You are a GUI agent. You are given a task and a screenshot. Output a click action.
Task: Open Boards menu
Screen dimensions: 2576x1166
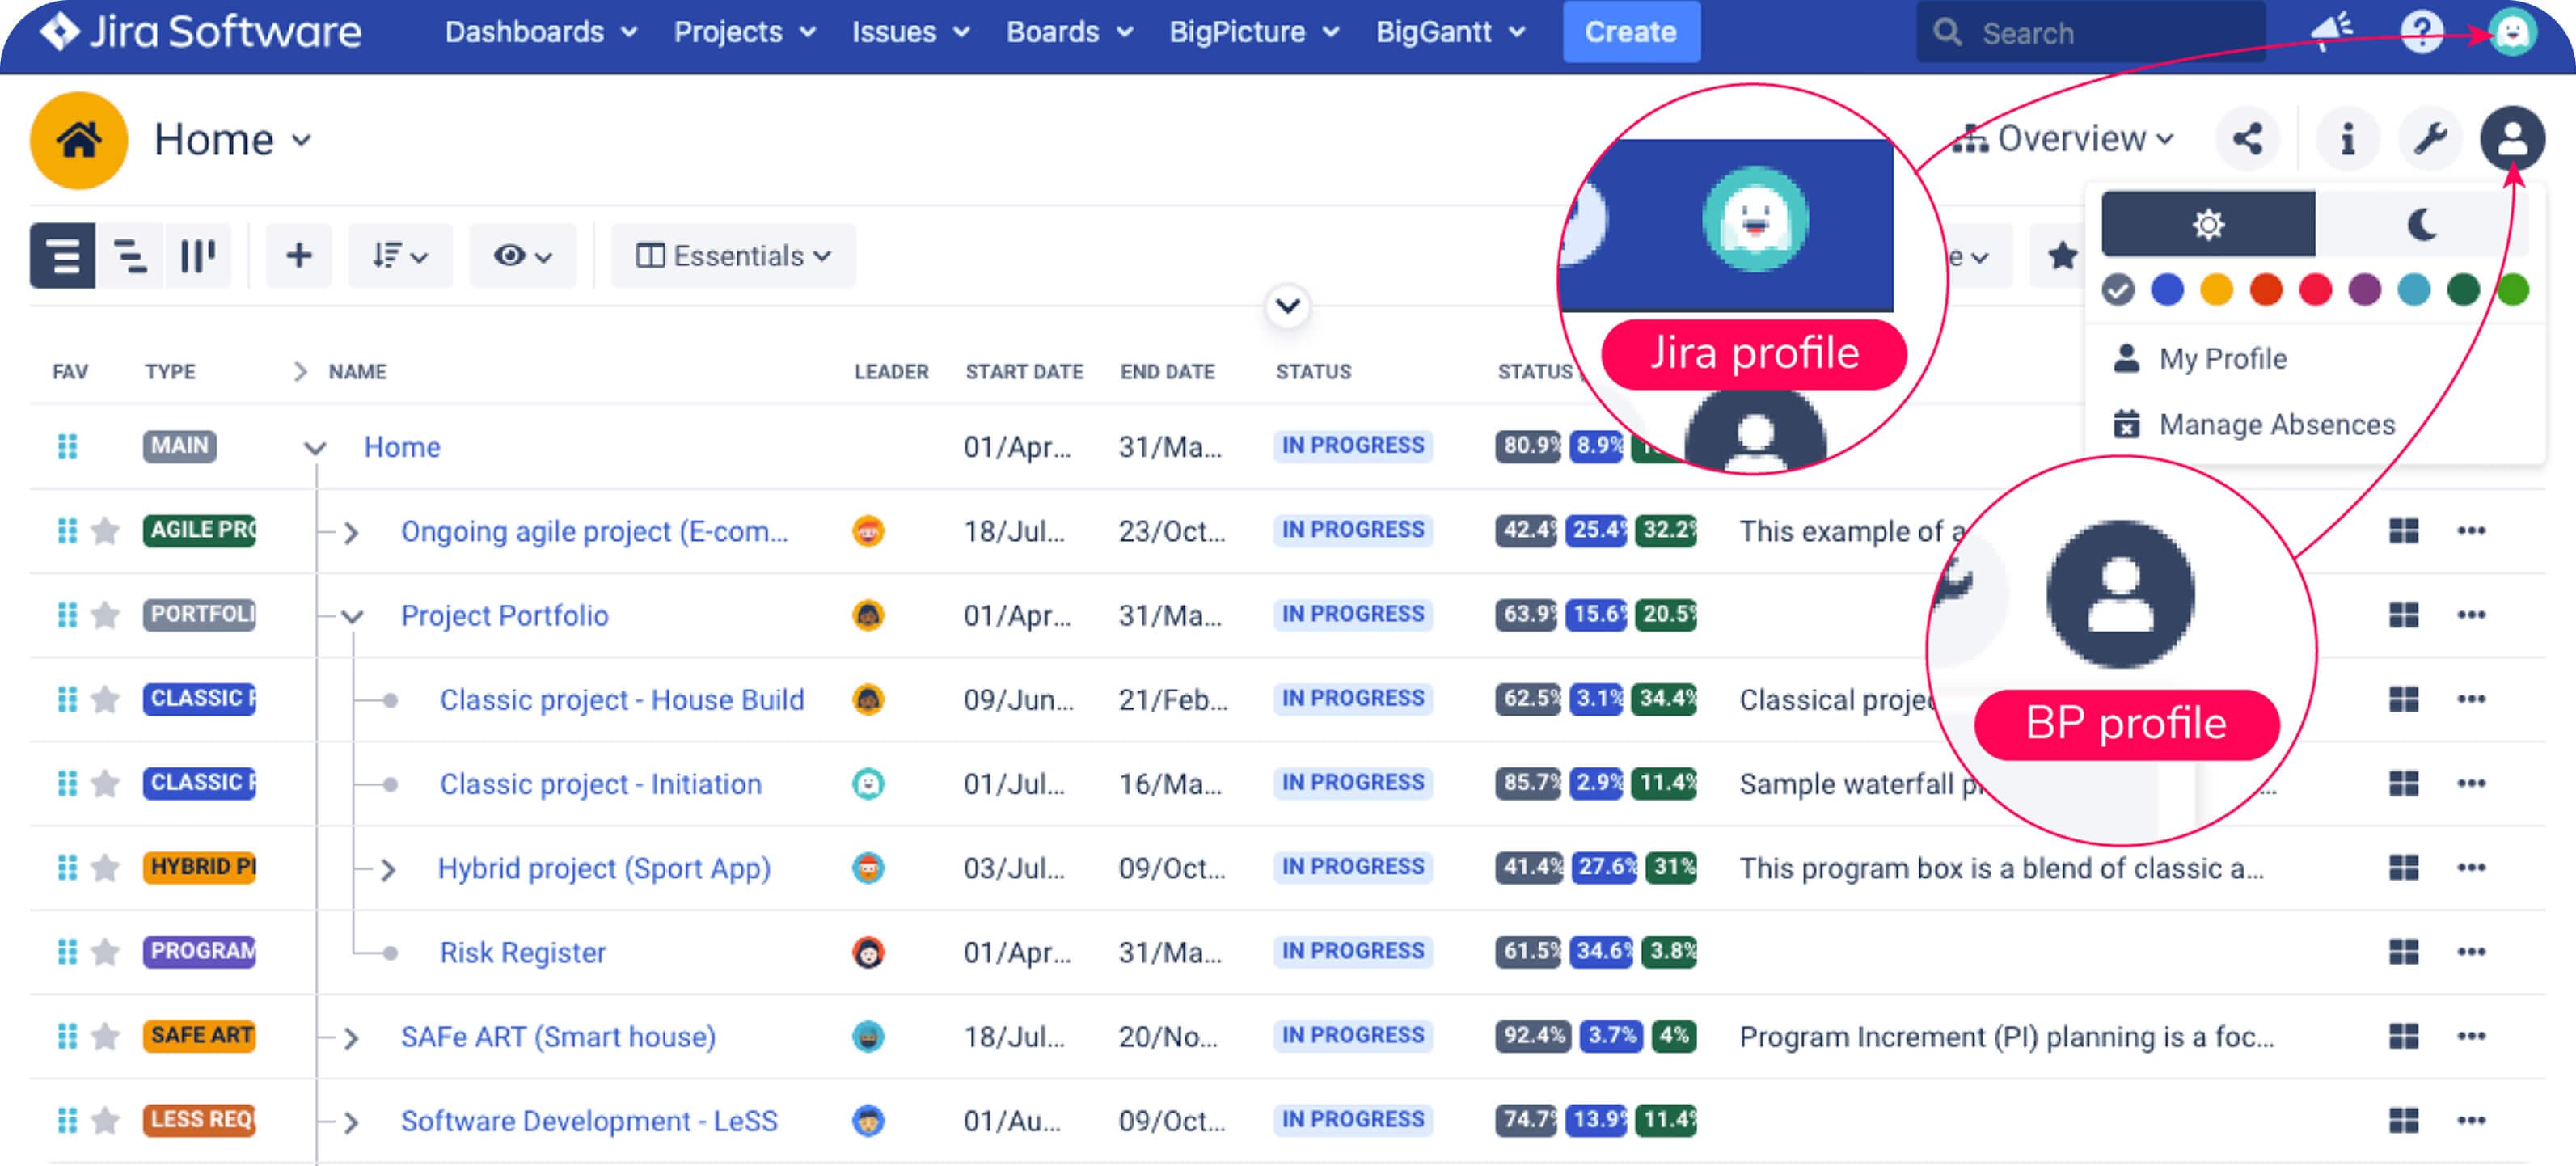[x=1069, y=32]
